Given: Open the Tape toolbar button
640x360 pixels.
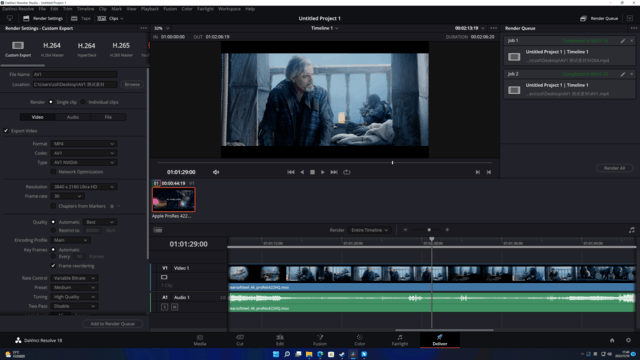Looking at the screenshot, I should [x=80, y=18].
